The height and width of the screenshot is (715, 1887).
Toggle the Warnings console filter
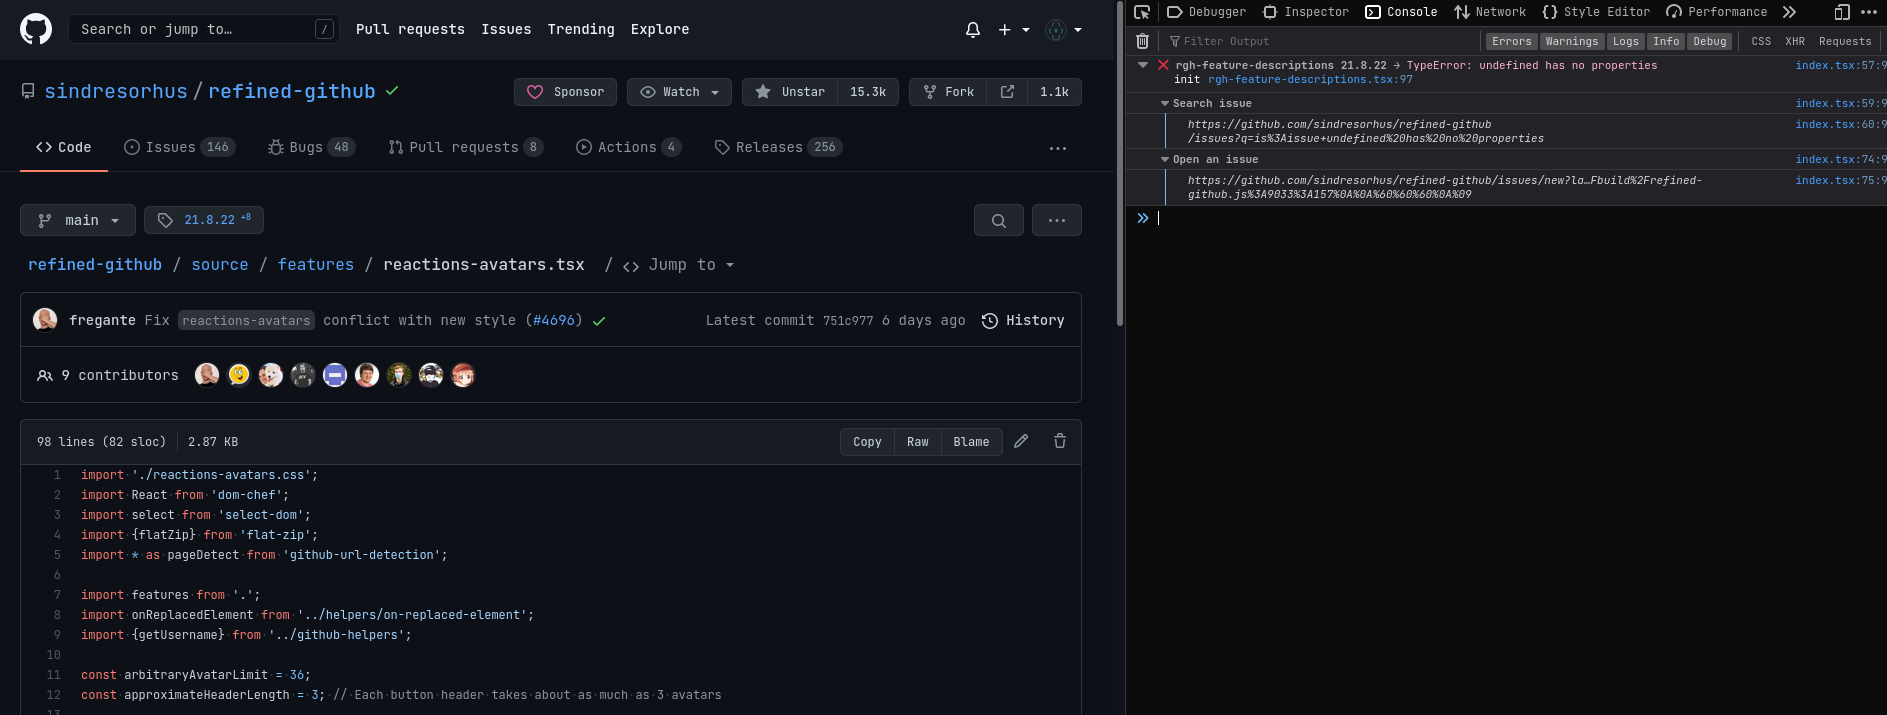[1571, 41]
